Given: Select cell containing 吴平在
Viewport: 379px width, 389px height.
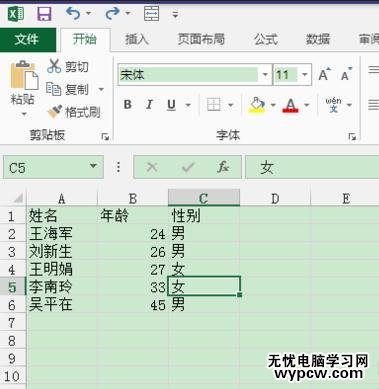Looking at the screenshot, I should (62, 305).
